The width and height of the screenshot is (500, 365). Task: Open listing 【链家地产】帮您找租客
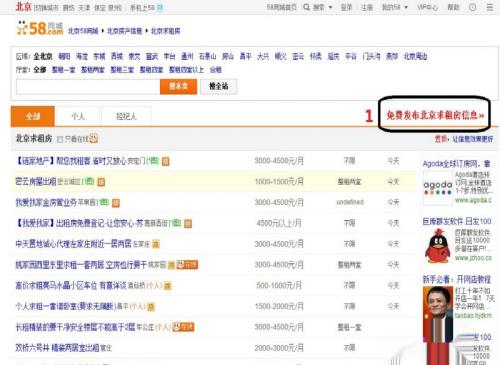click(x=71, y=161)
